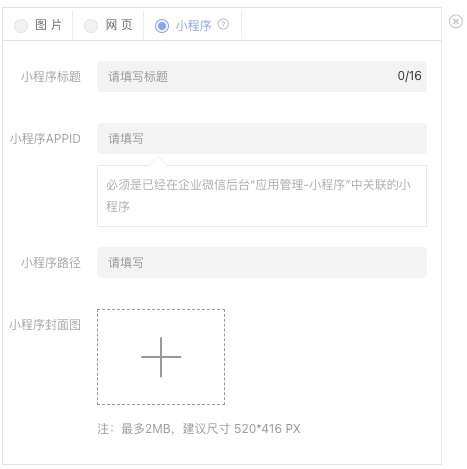Image resolution: width=467 pixels, height=469 pixels.
Task: Select the 小程序 radio button
Action: 162,25
